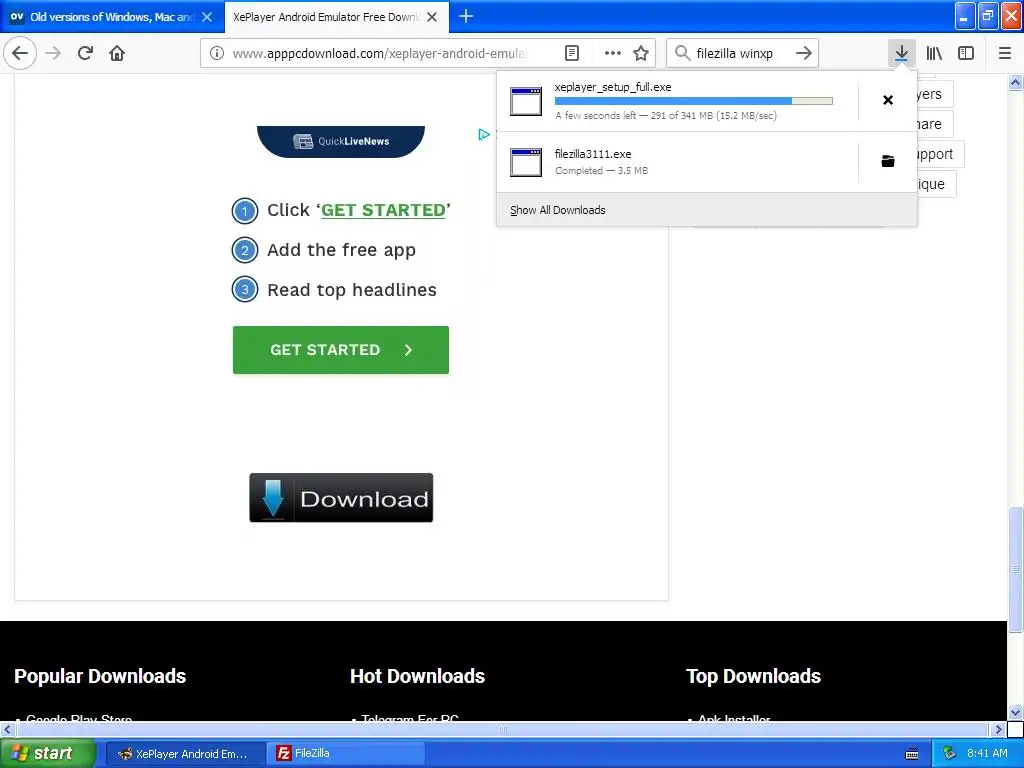Submit search with the arrow button
Viewport: 1024px width, 768px height.
[803, 53]
